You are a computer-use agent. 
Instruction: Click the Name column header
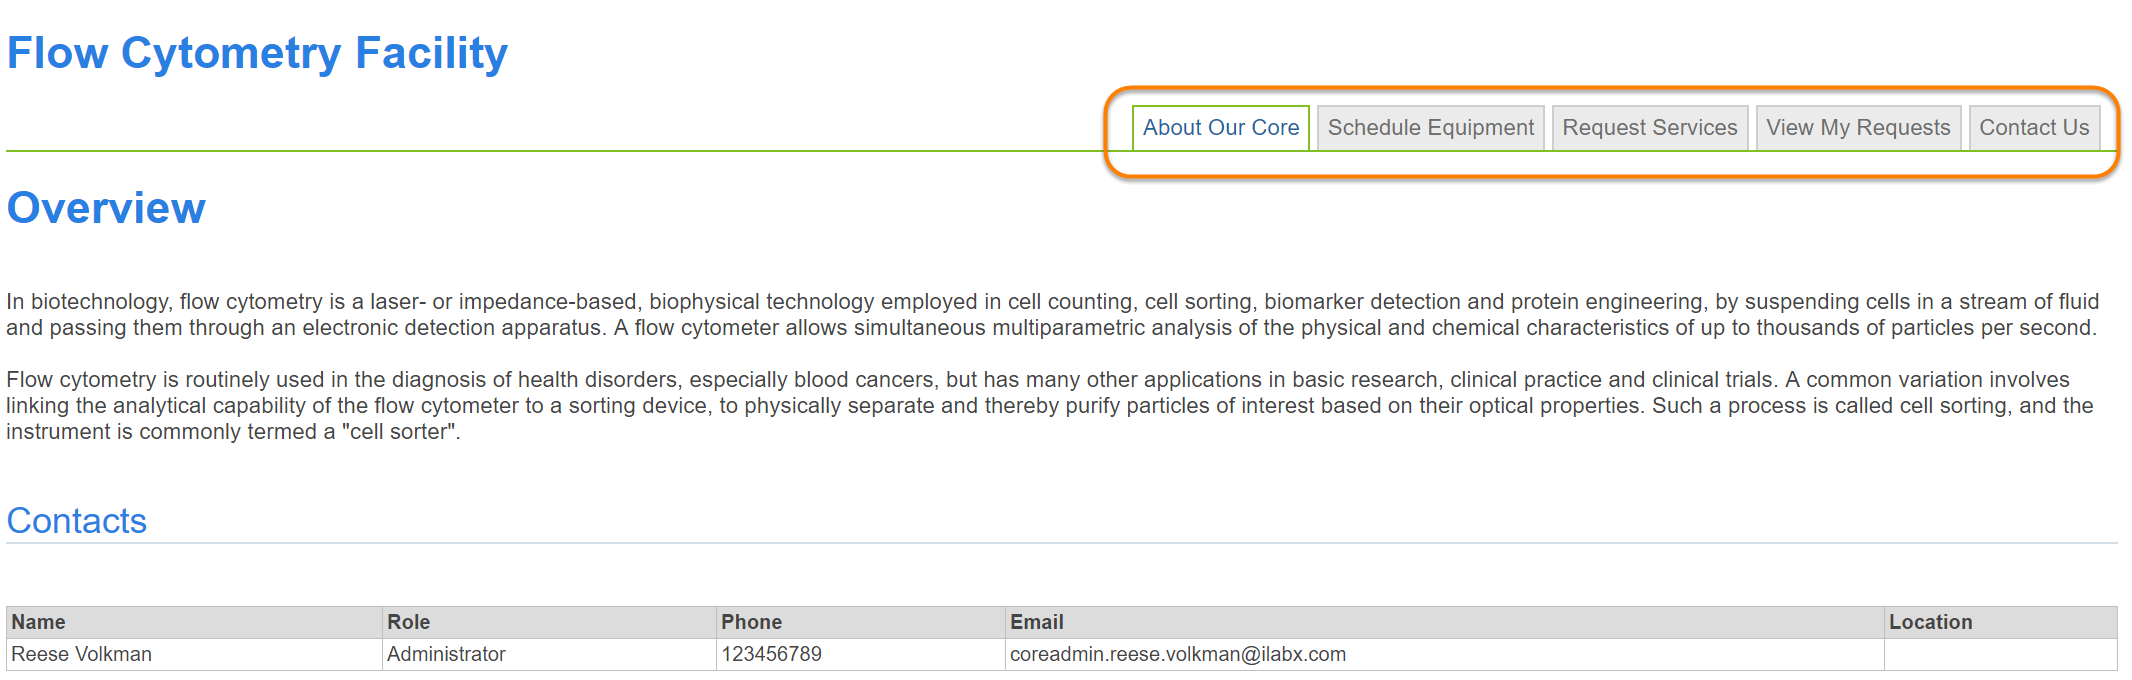(38, 622)
